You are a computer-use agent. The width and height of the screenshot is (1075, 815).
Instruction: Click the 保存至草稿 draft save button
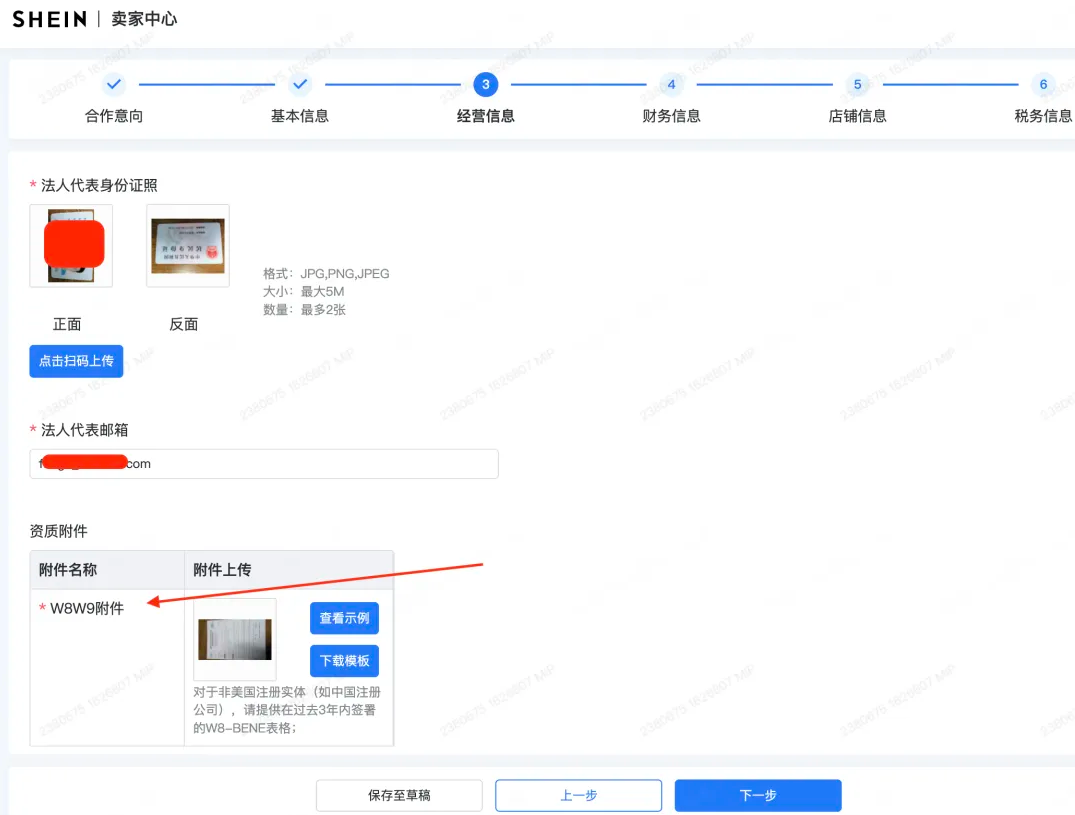[x=398, y=795]
